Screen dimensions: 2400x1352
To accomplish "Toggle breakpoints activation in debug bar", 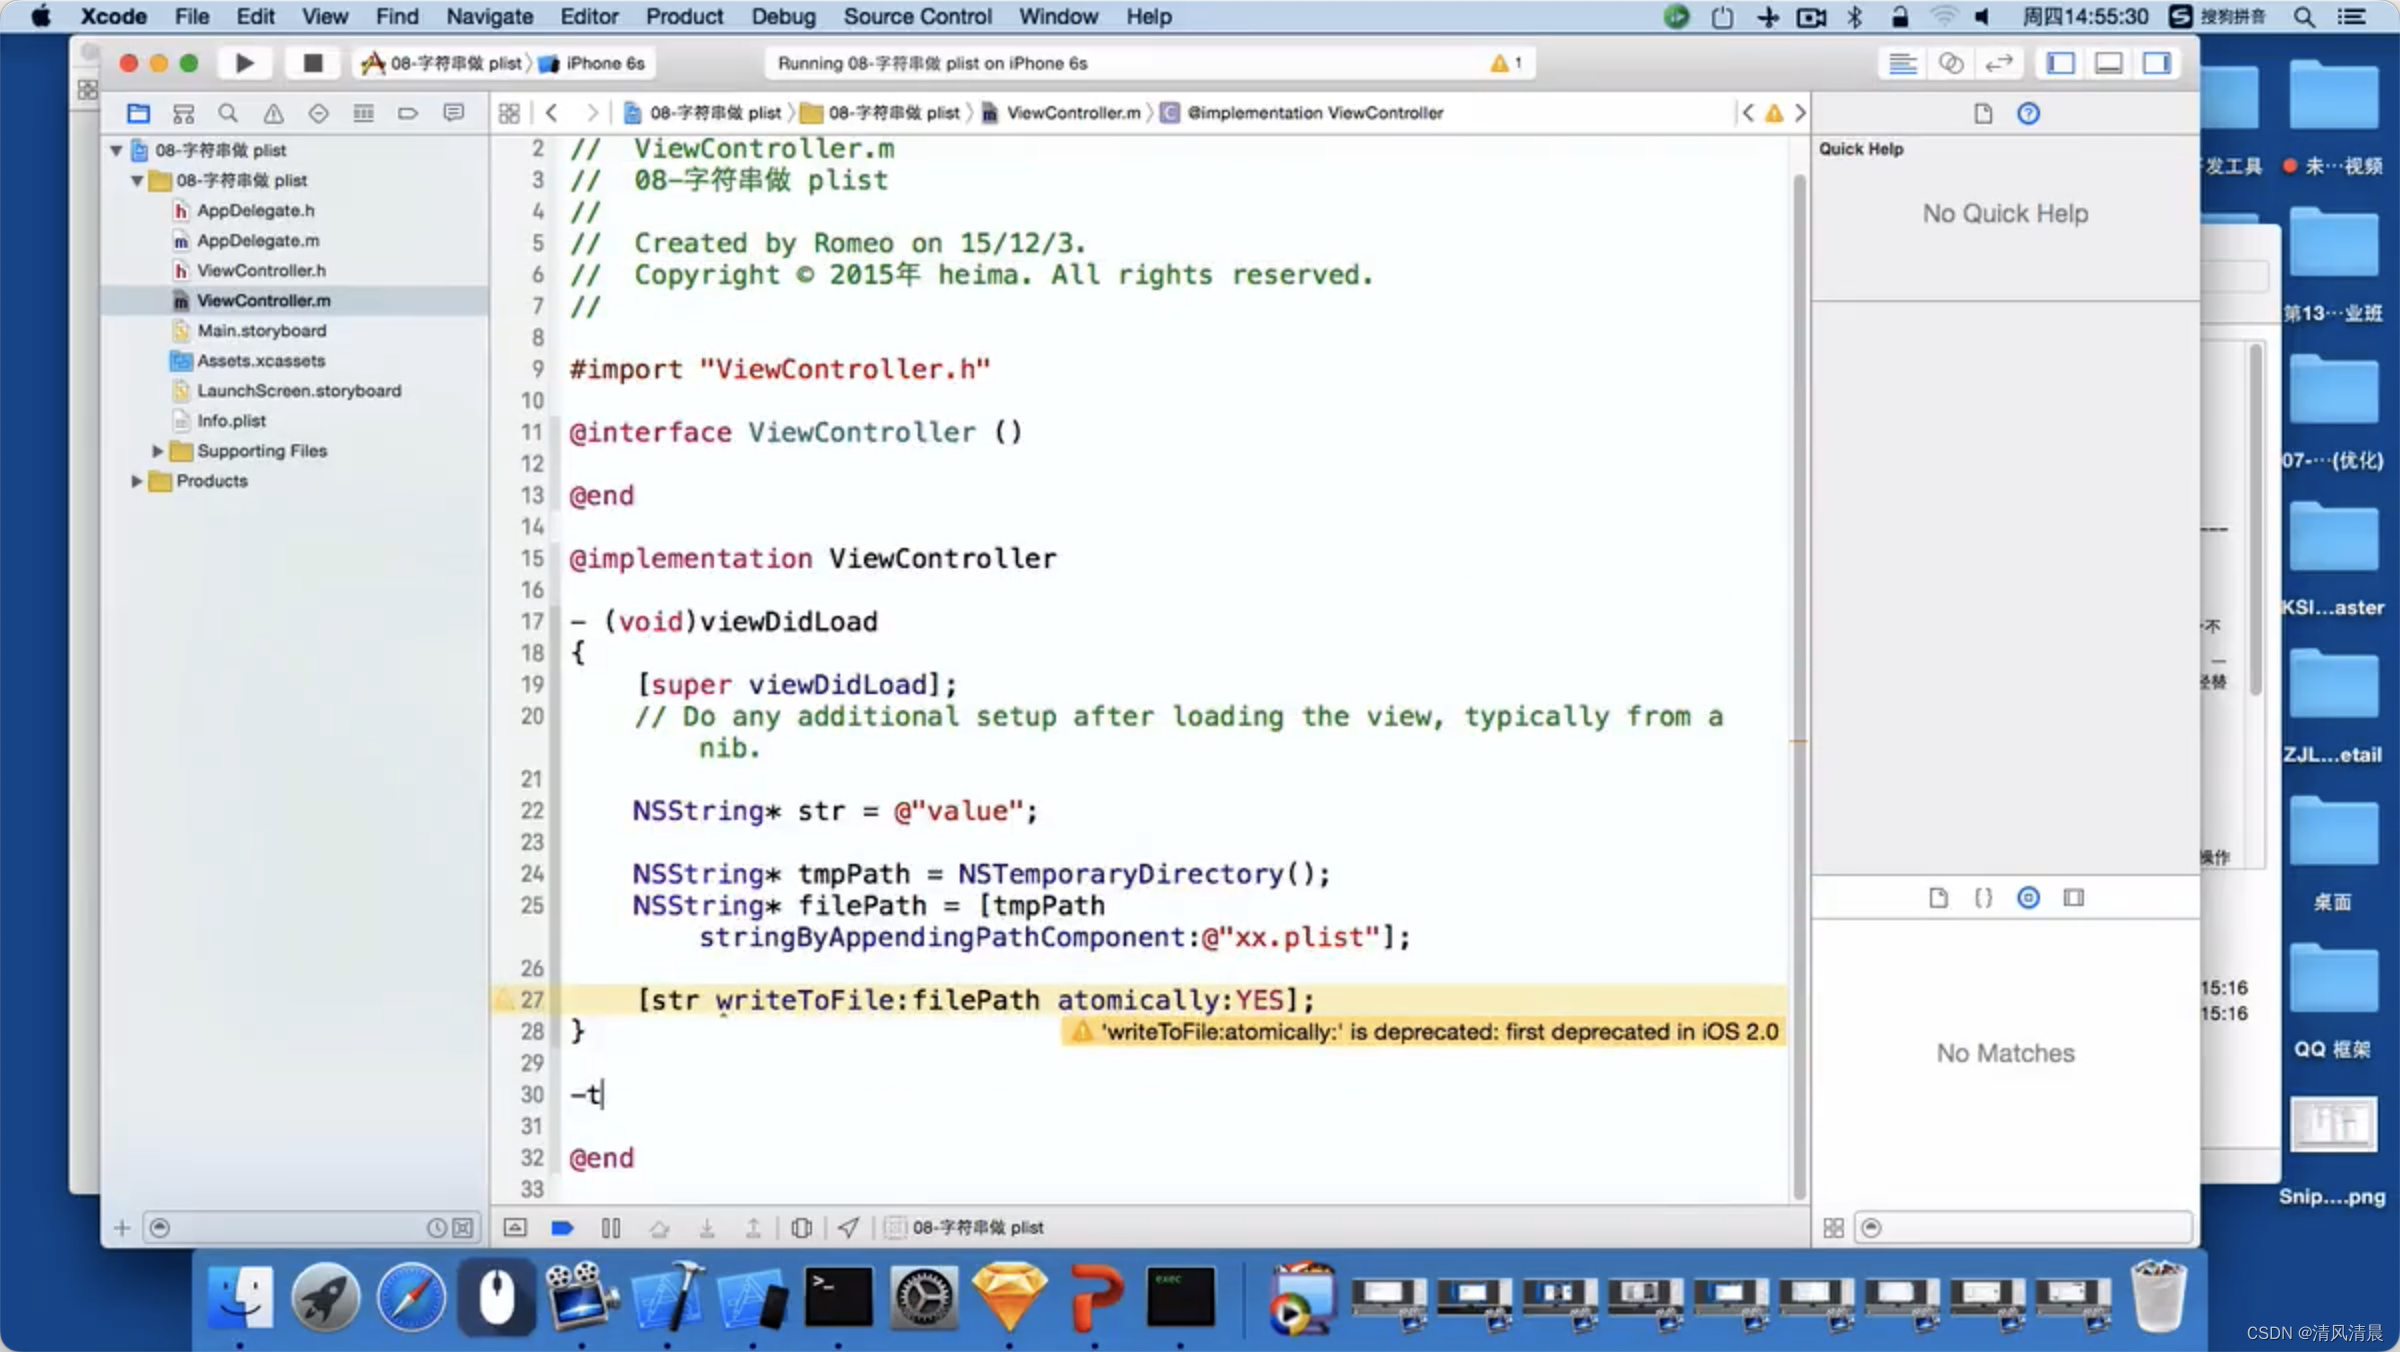I will pos(562,1227).
